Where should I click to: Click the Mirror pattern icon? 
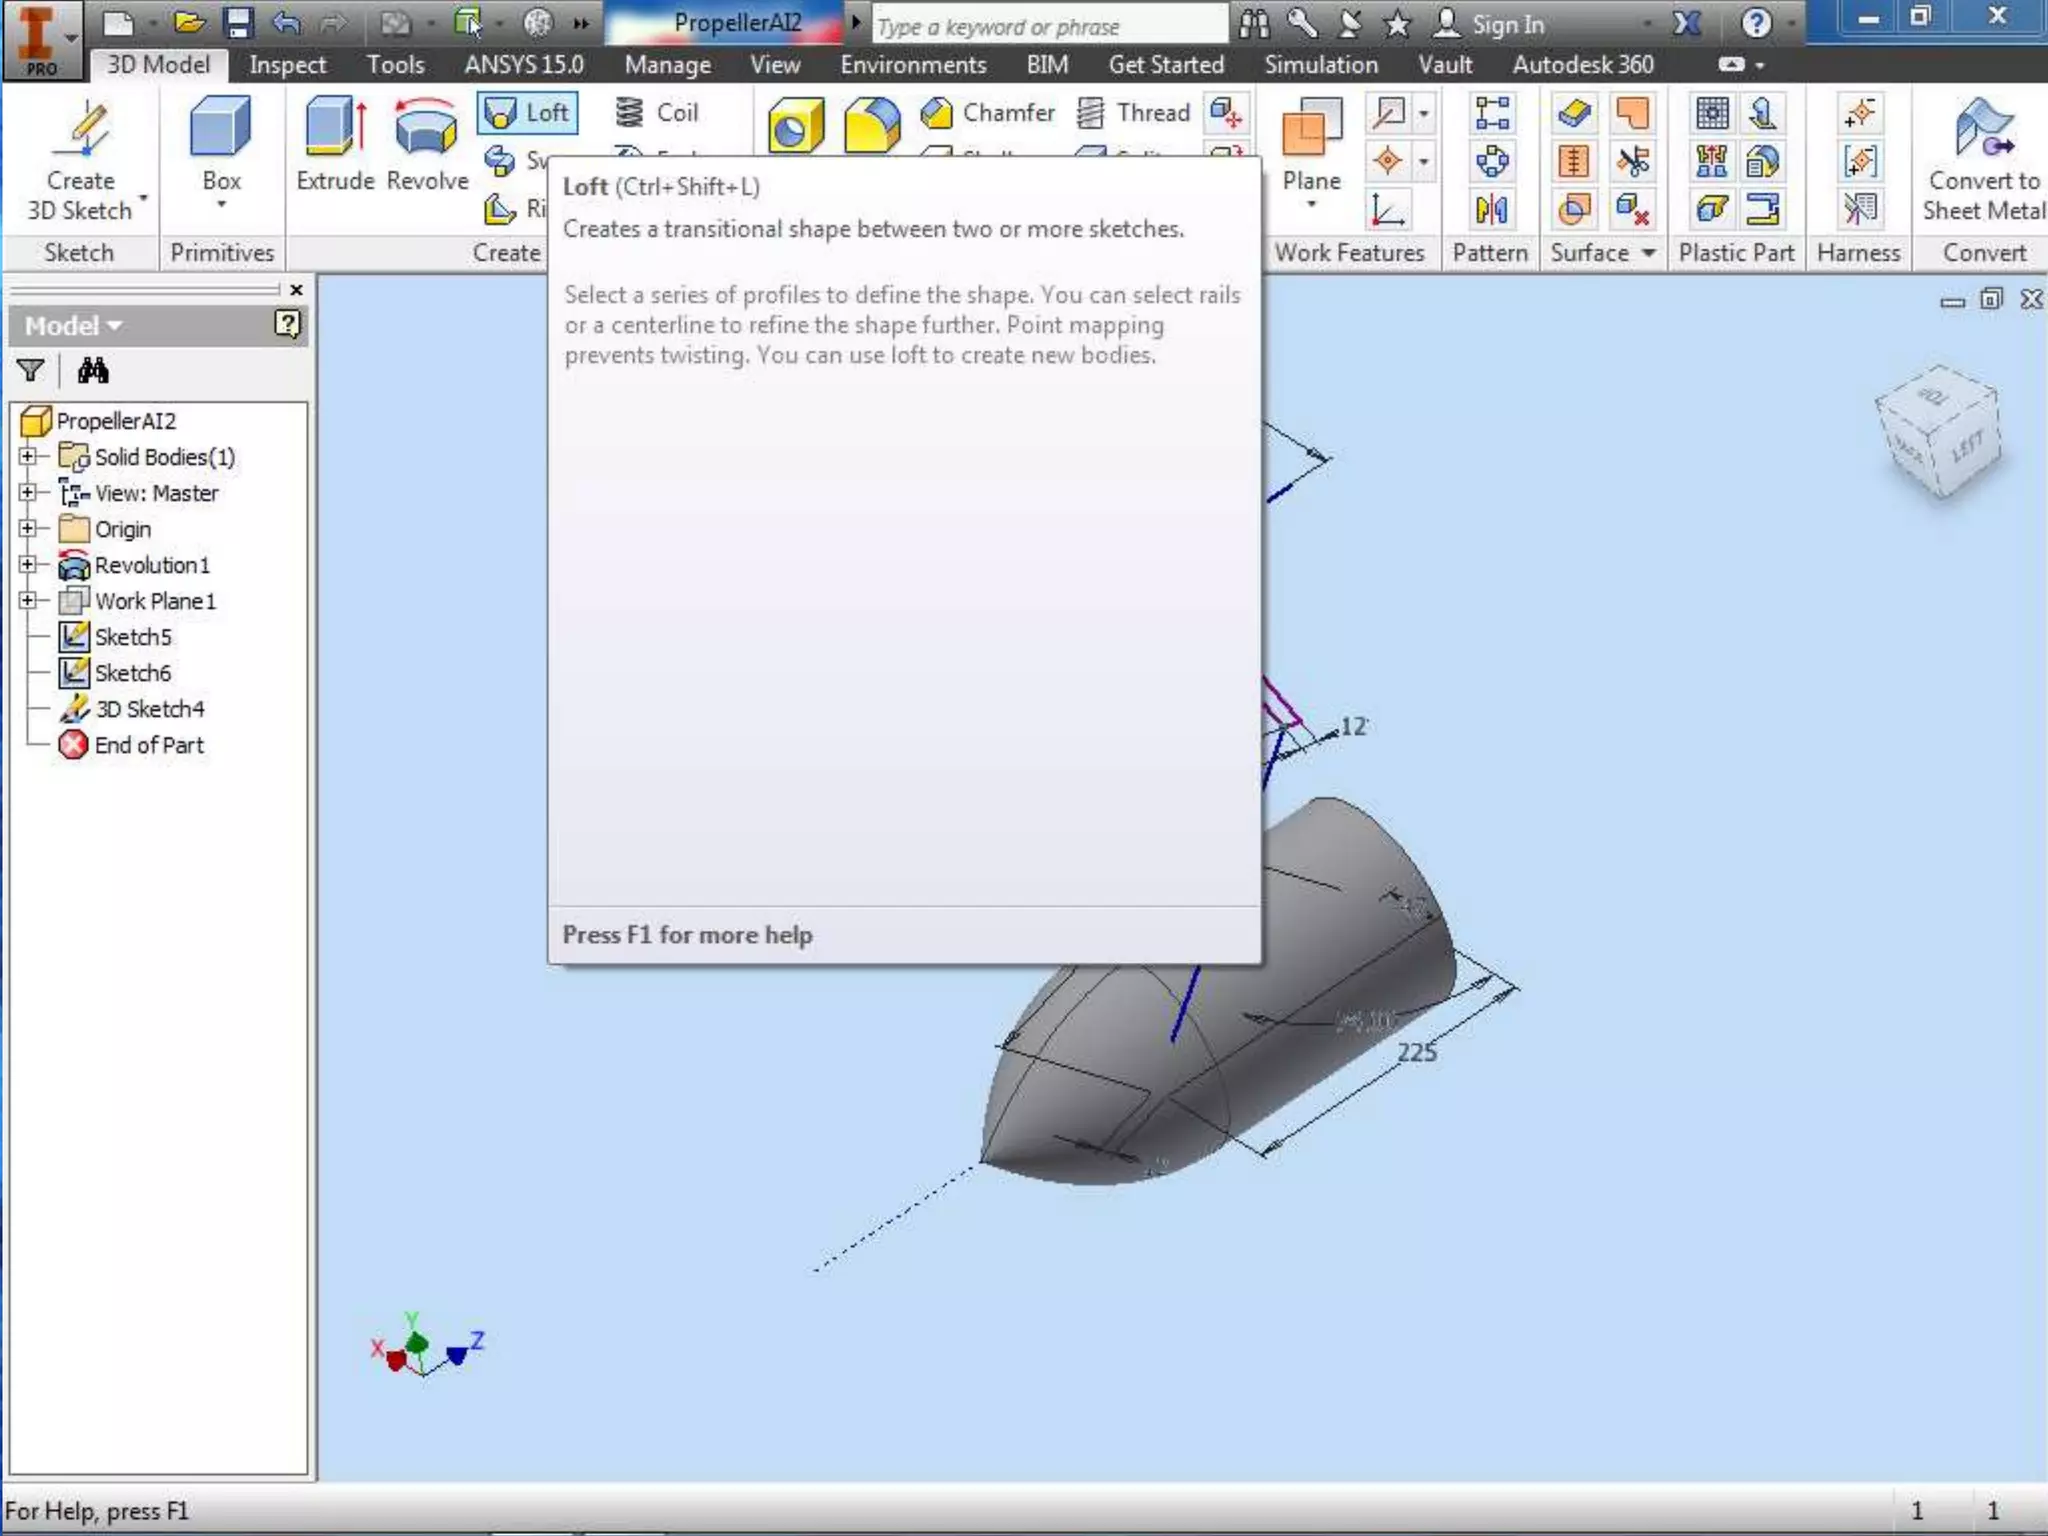pos(1491,210)
